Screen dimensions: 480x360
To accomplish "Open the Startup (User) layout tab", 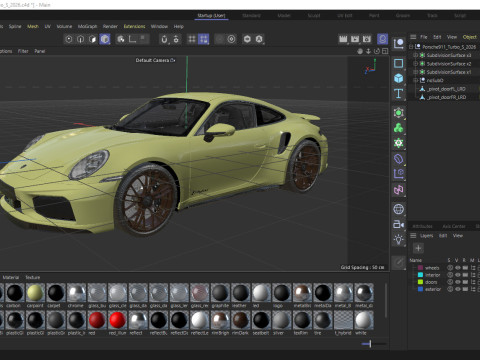I will tap(211, 15).
